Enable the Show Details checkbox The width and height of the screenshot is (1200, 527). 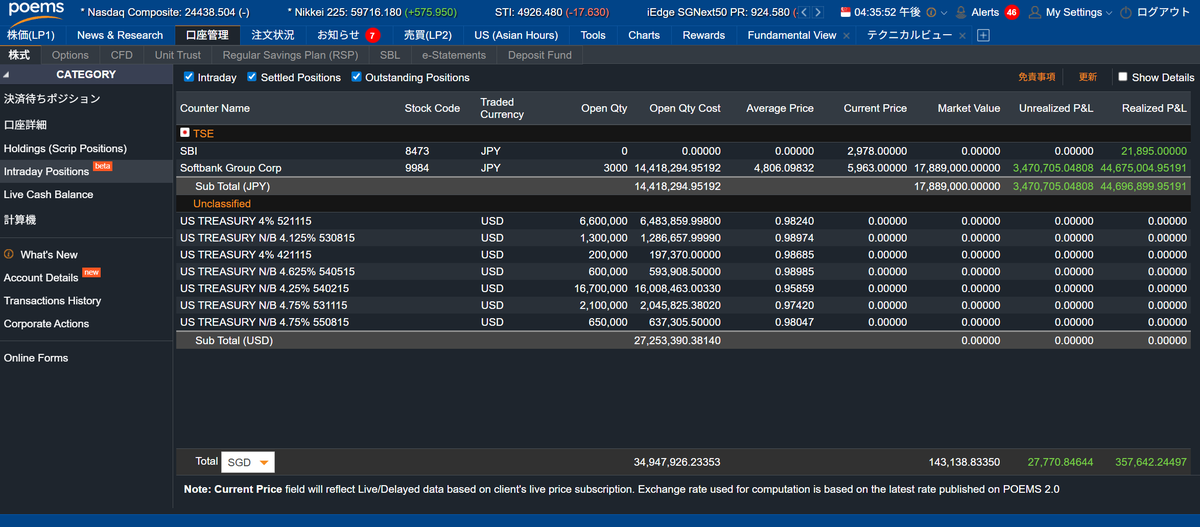click(x=1122, y=76)
